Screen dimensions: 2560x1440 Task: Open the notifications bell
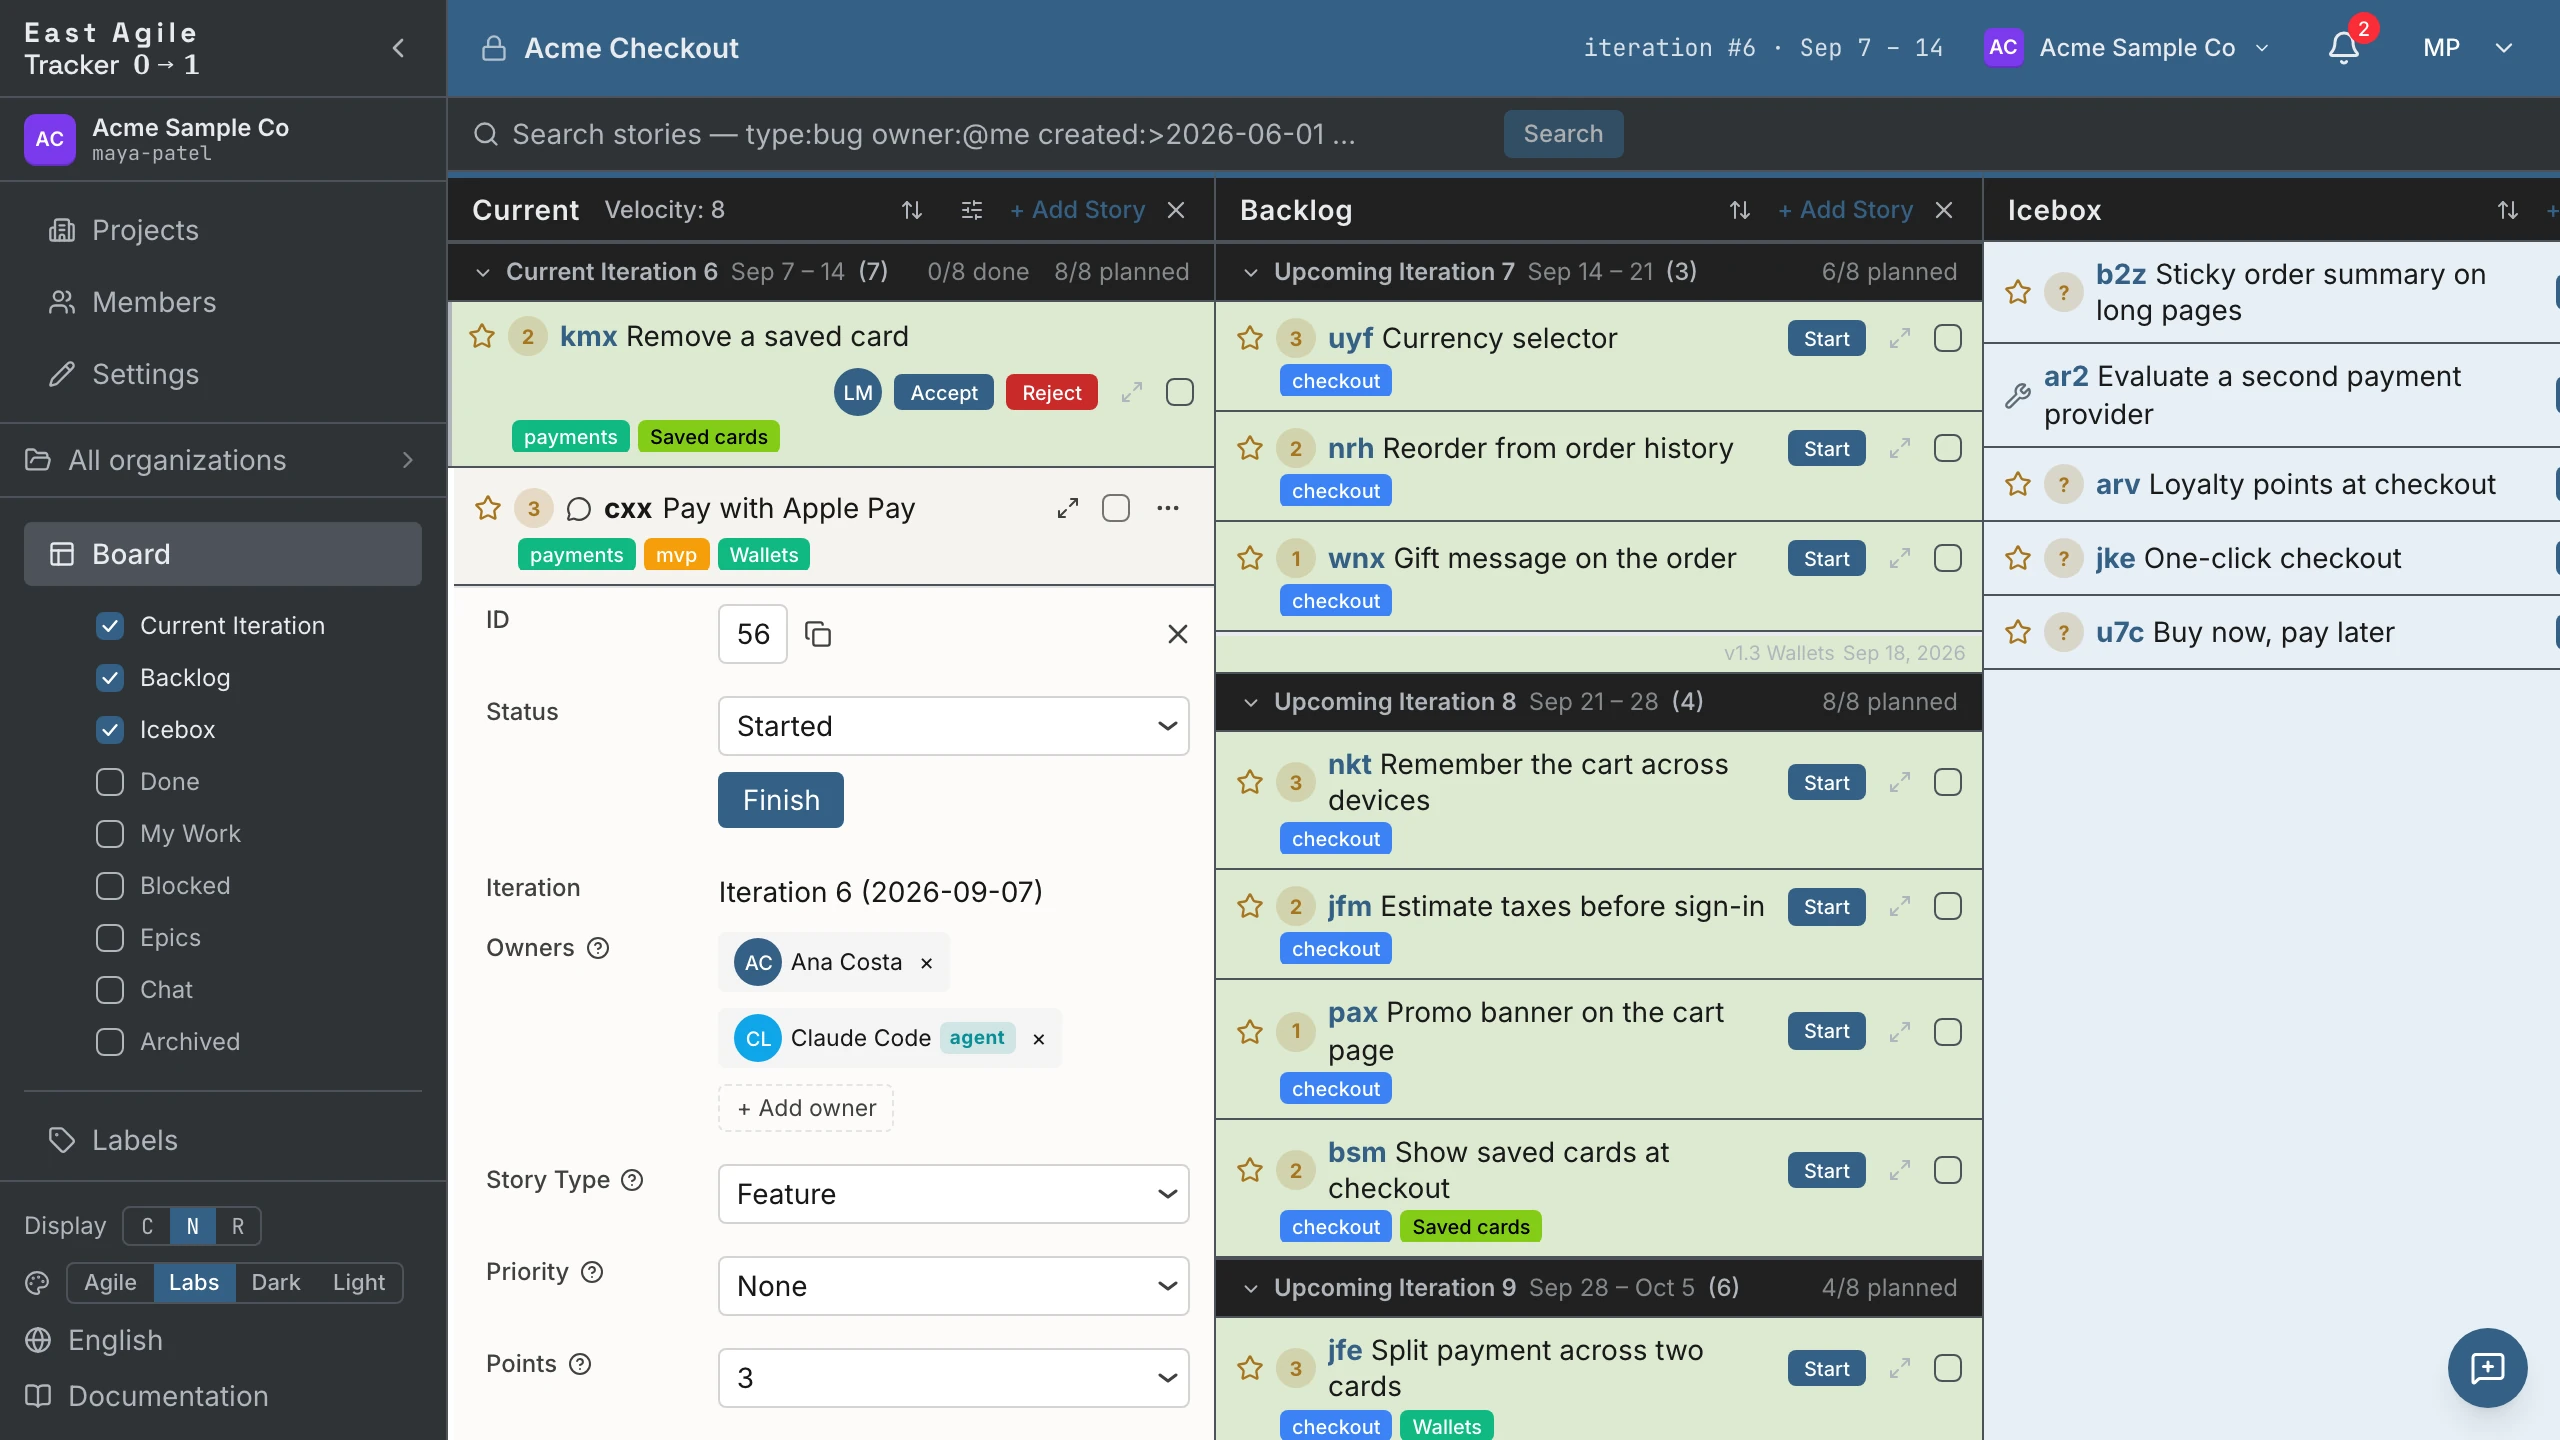coord(2343,48)
